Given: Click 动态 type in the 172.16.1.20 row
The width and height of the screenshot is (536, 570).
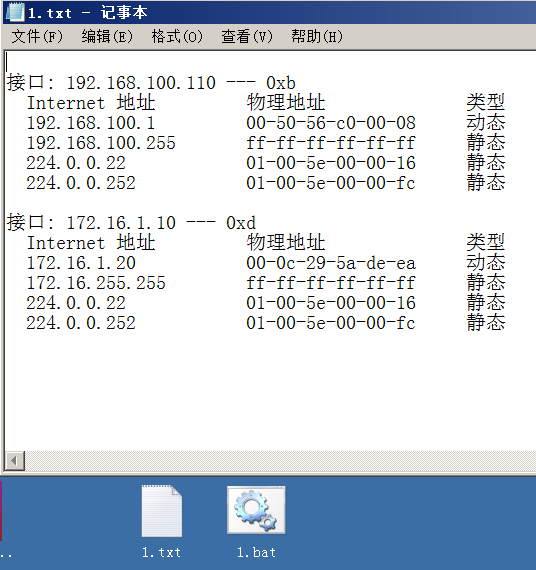Looking at the screenshot, I should [486, 263].
